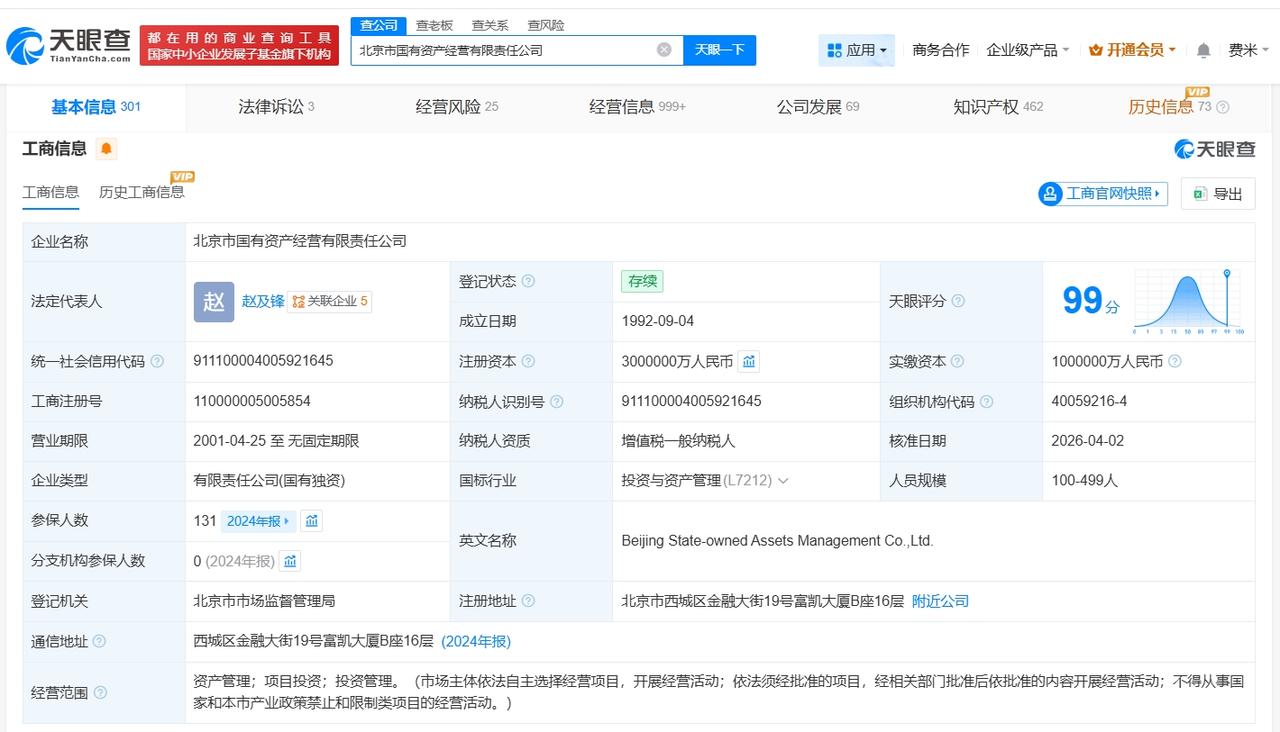Viewport: 1280px width, 732px height.
Task: Open chart icon next to 注册资本 value
Action: point(749,361)
